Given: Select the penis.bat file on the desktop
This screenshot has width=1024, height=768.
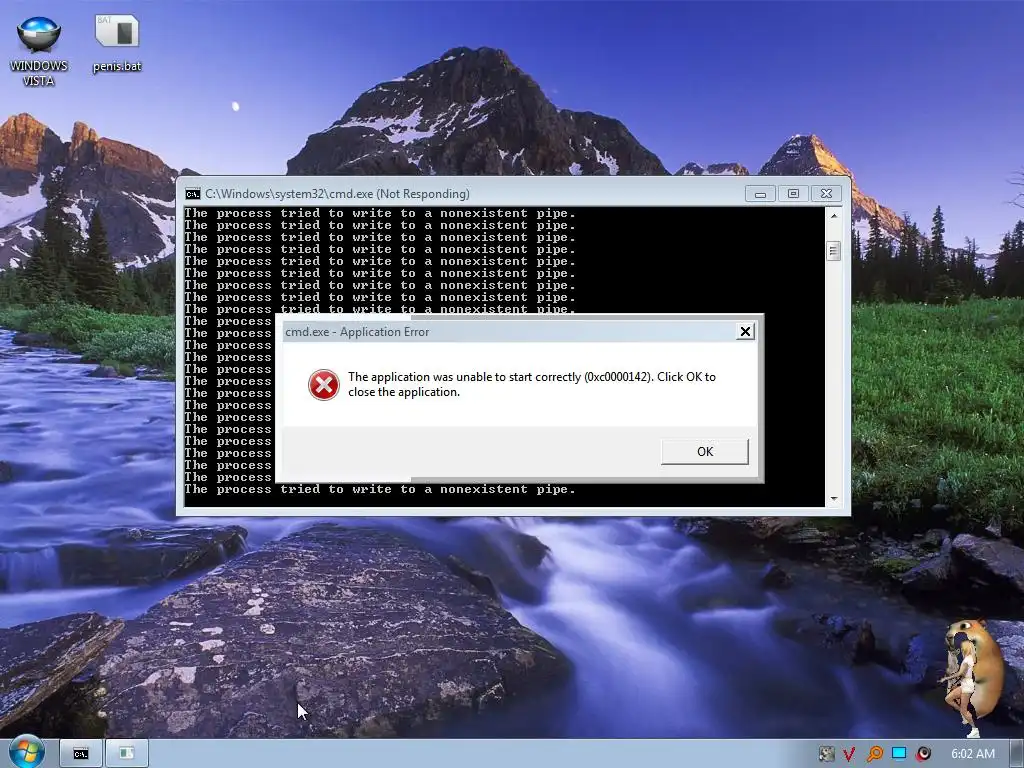Looking at the screenshot, I should pos(117,43).
